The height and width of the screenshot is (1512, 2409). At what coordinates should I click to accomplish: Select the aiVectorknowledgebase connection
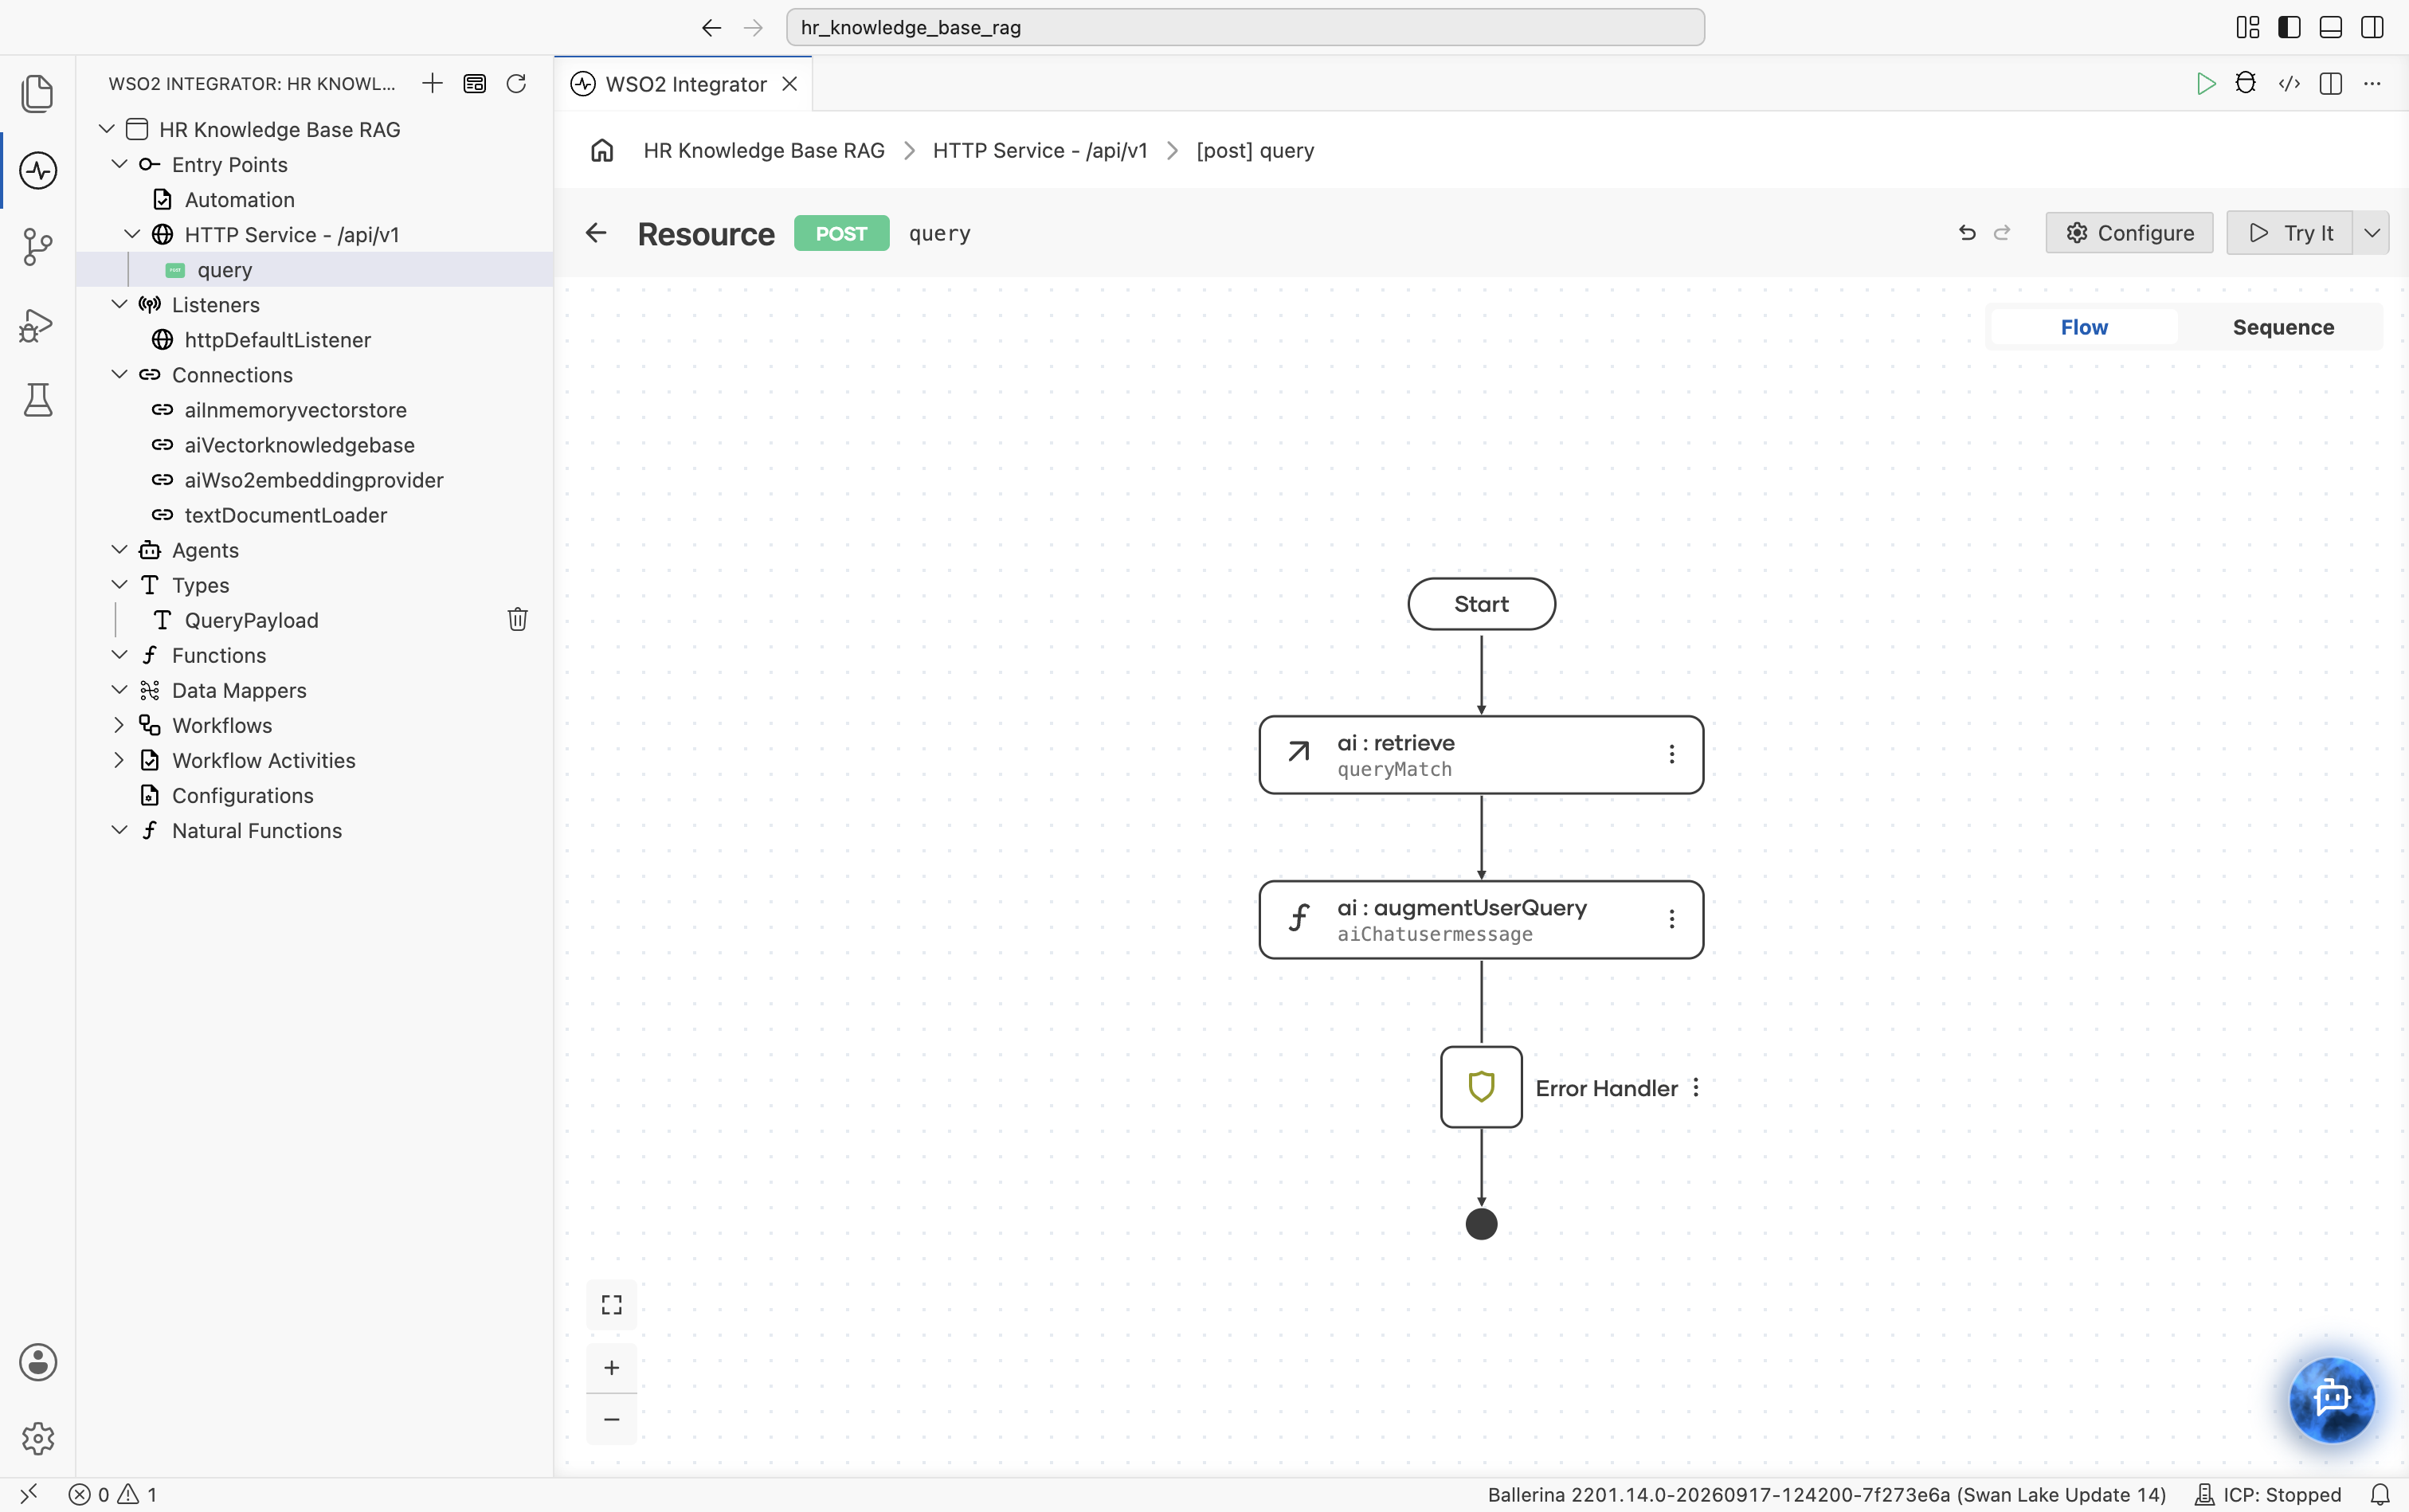point(299,445)
